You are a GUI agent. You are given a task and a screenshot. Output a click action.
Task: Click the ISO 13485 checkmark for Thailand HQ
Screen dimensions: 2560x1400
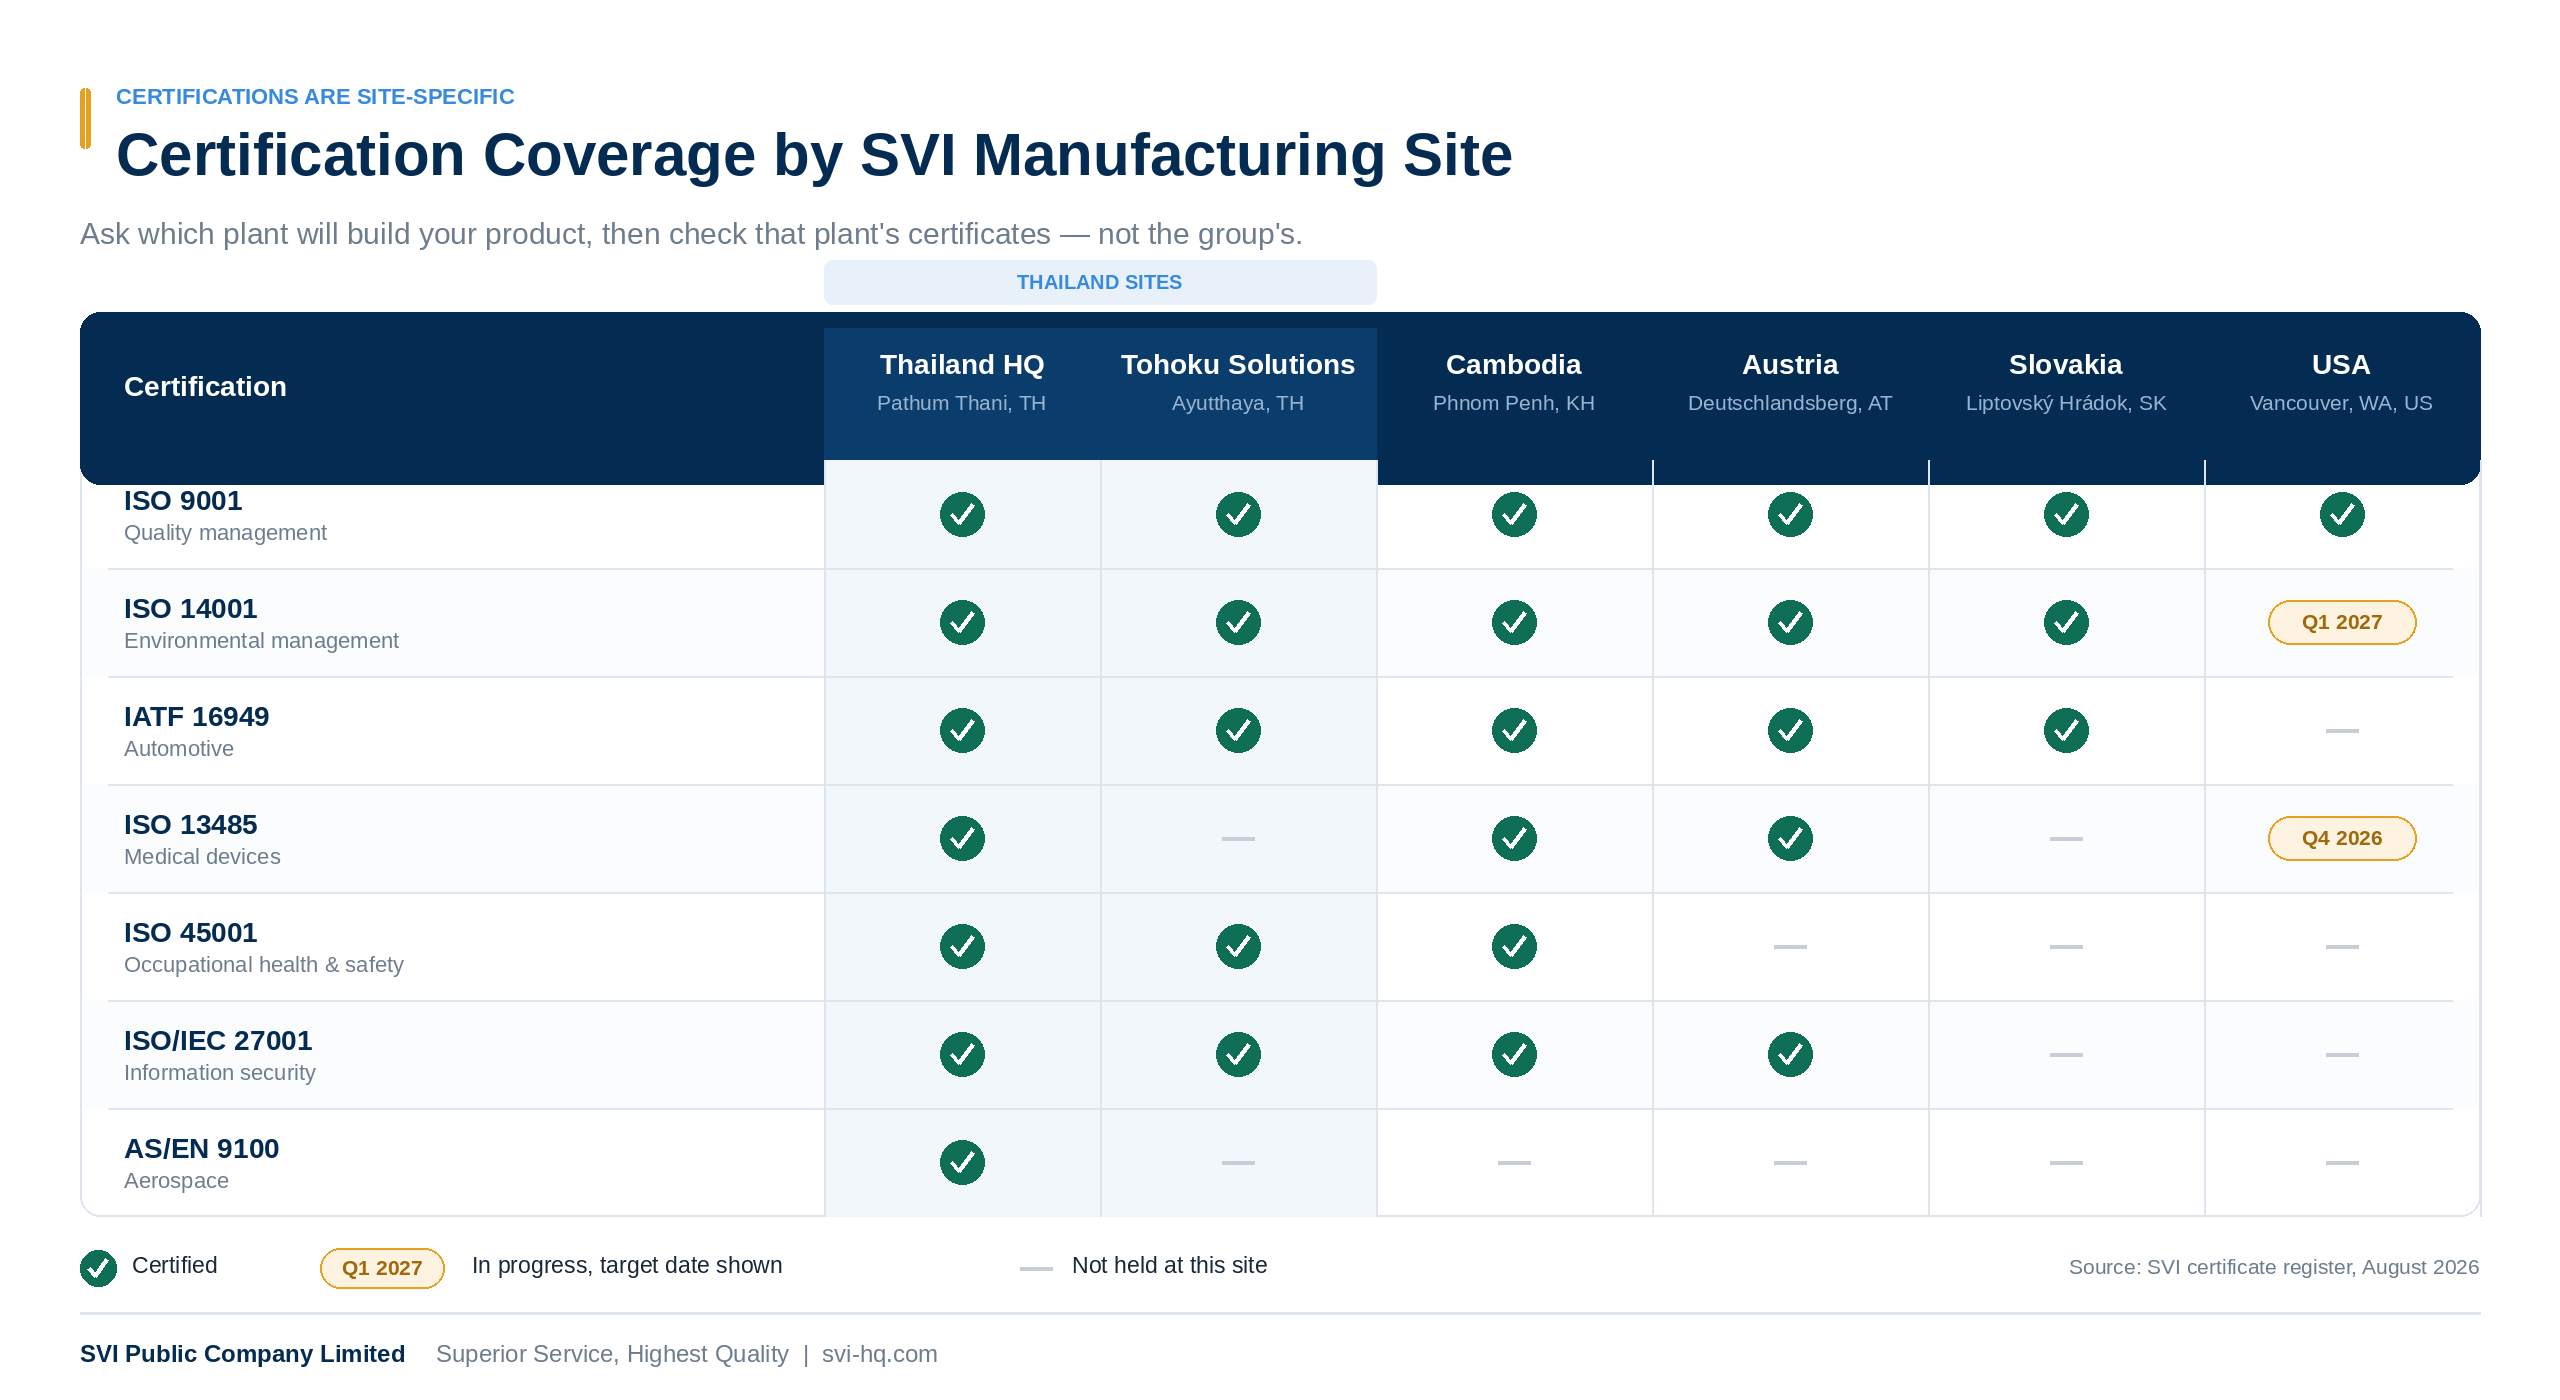pyautogui.click(x=962, y=839)
